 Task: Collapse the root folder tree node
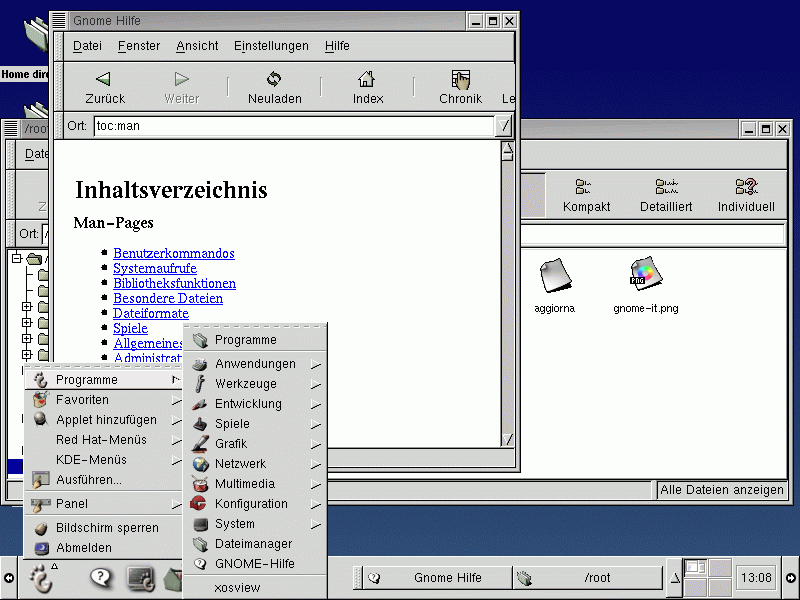16,259
